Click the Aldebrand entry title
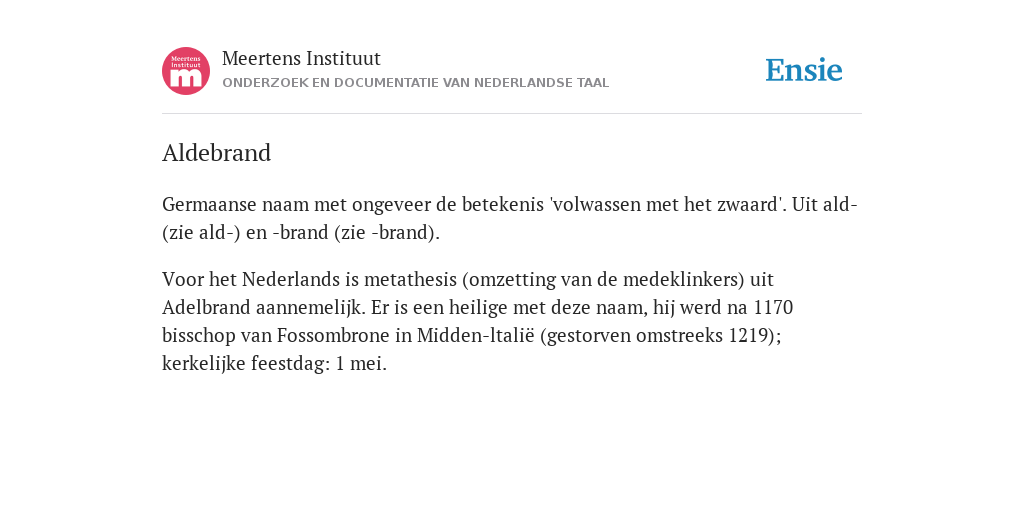The height and width of the screenshot is (512, 1024). point(216,153)
